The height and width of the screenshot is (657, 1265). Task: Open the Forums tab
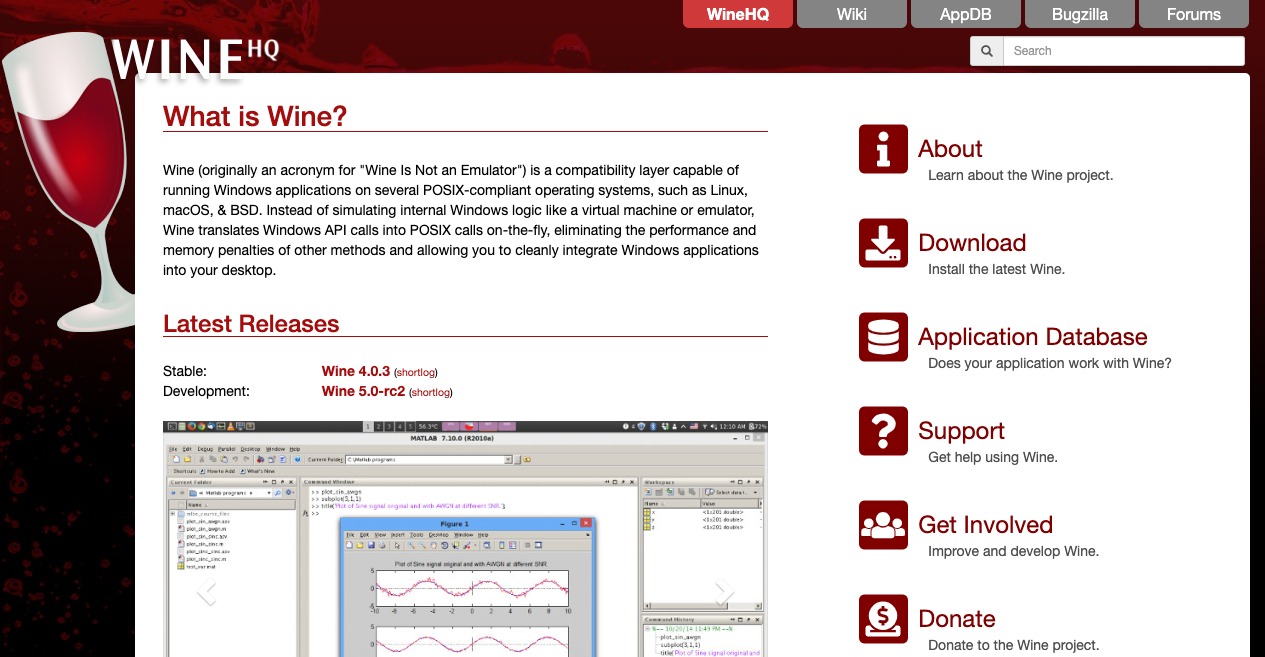coord(1194,14)
